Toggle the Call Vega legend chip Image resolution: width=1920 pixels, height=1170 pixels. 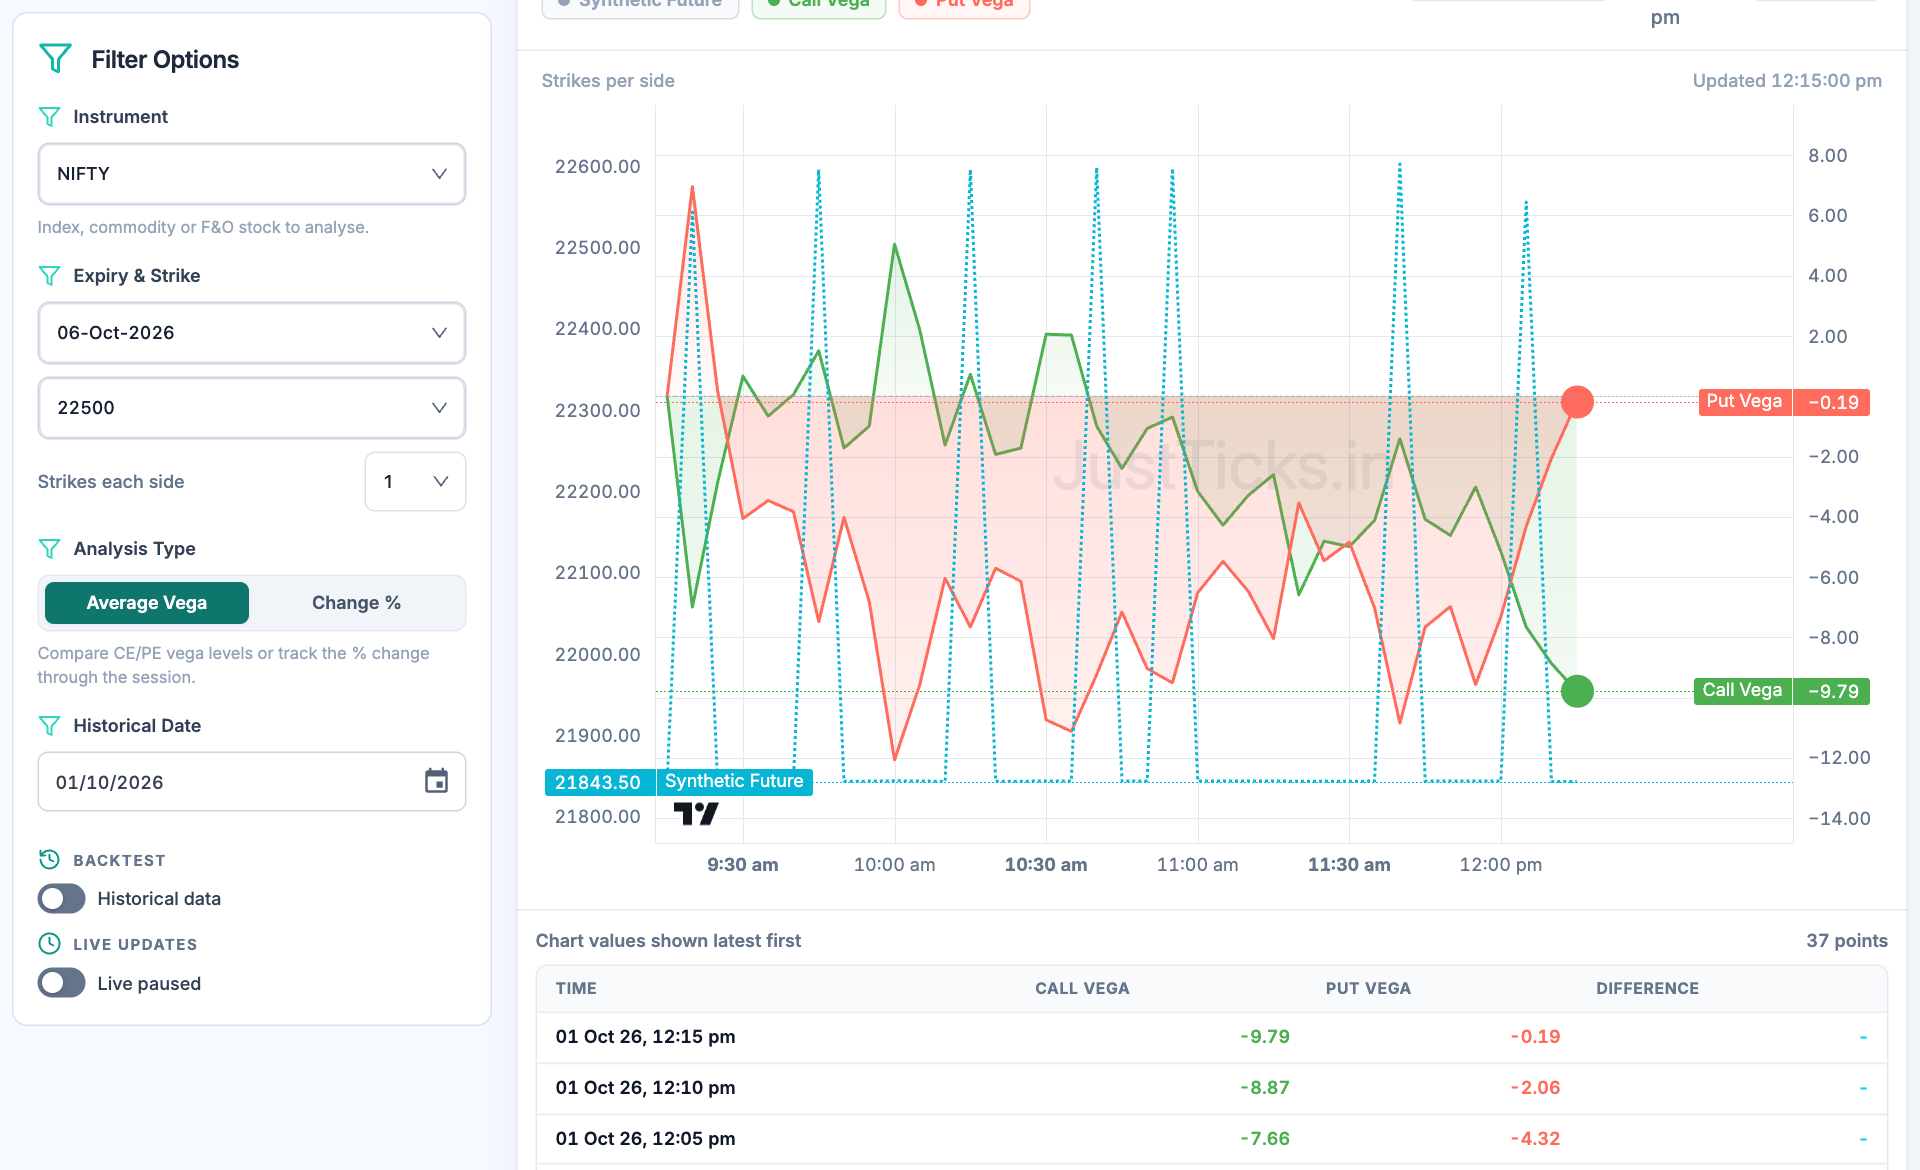[x=819, y=5]
